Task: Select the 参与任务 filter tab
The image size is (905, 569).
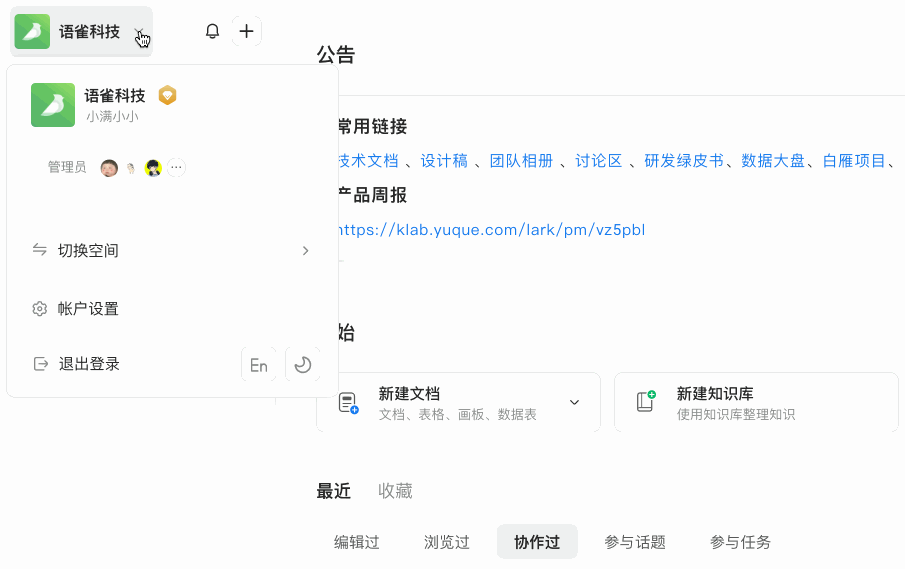Action: click(741, 542)
